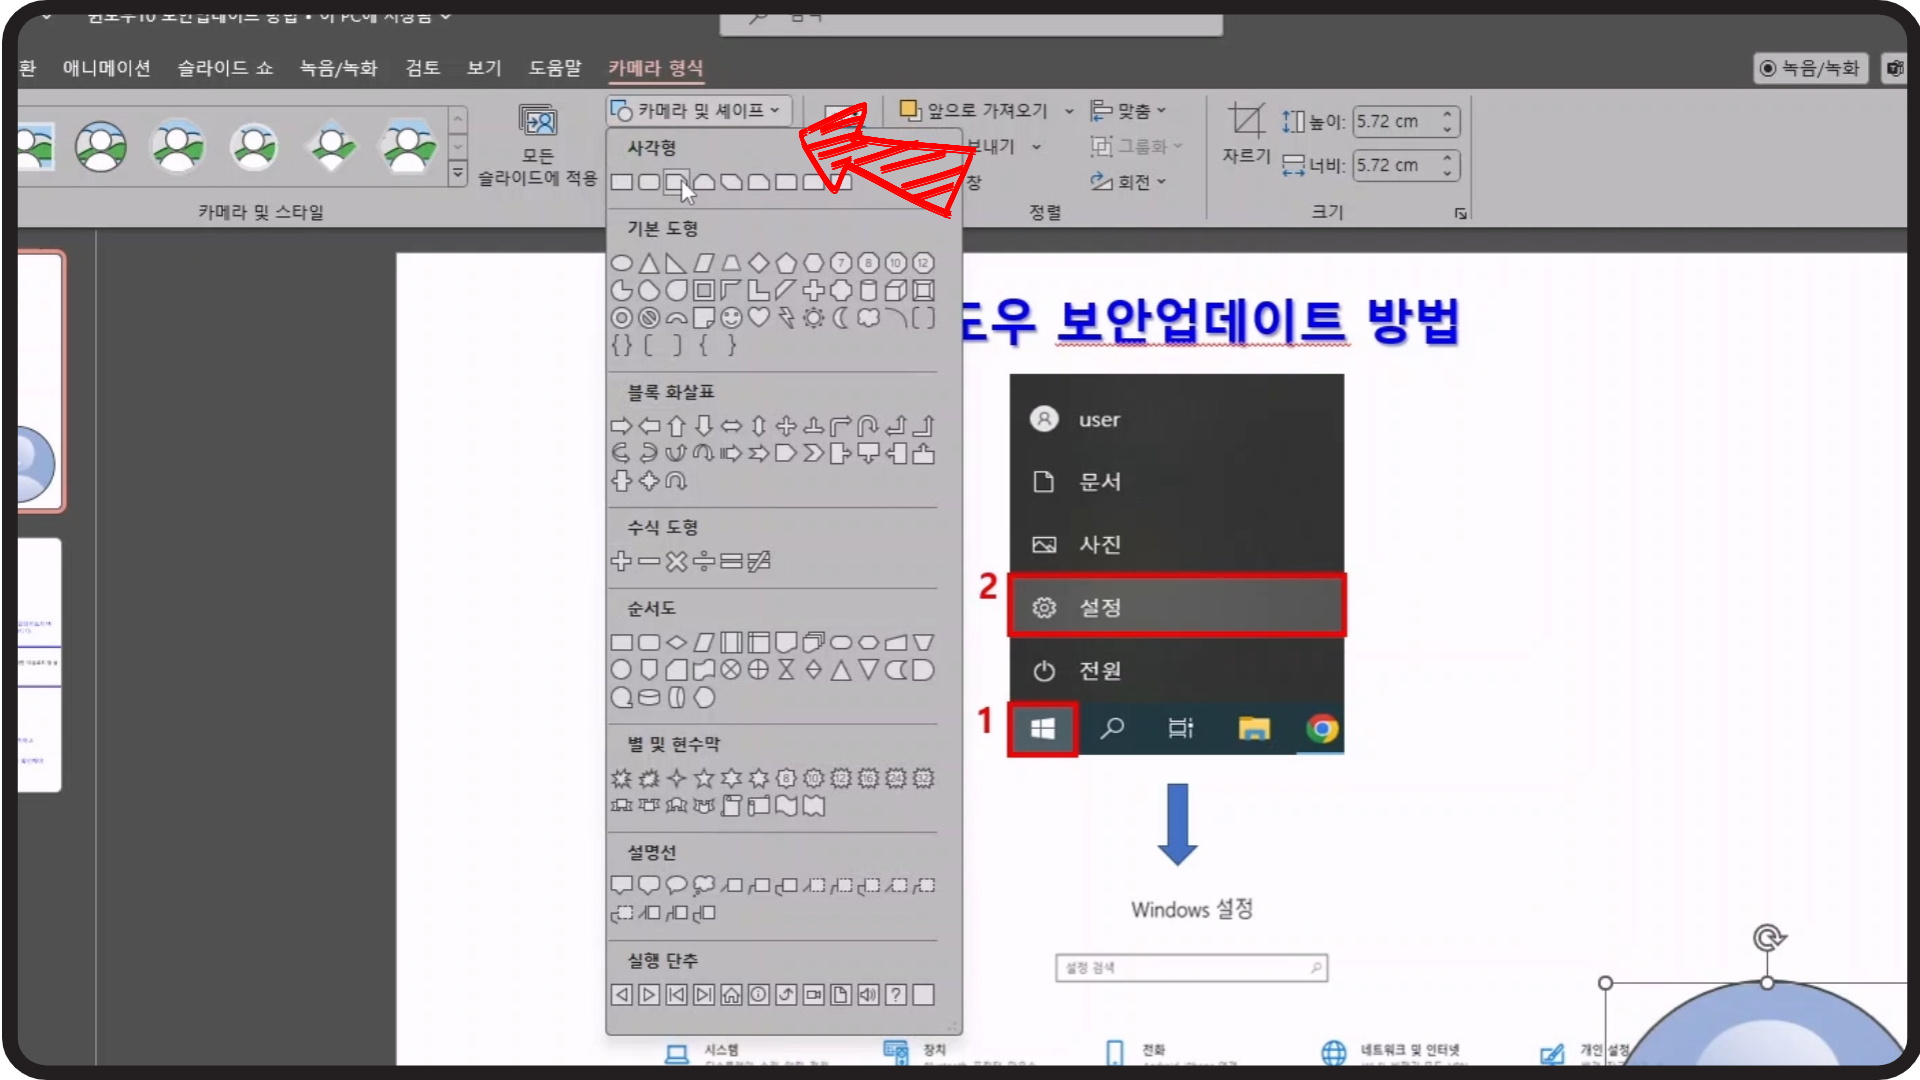
Task: Select the rounded rectangle shape
Action: point(649,182)
